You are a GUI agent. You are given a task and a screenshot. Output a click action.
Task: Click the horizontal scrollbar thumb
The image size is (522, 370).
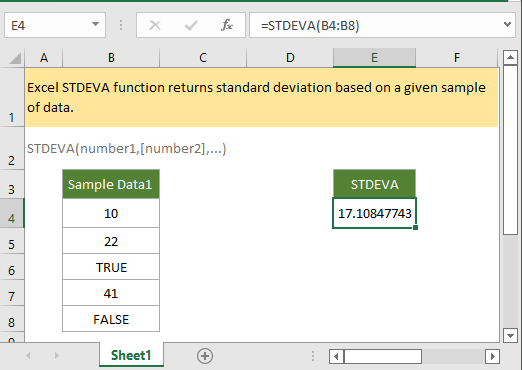[383, 356]
